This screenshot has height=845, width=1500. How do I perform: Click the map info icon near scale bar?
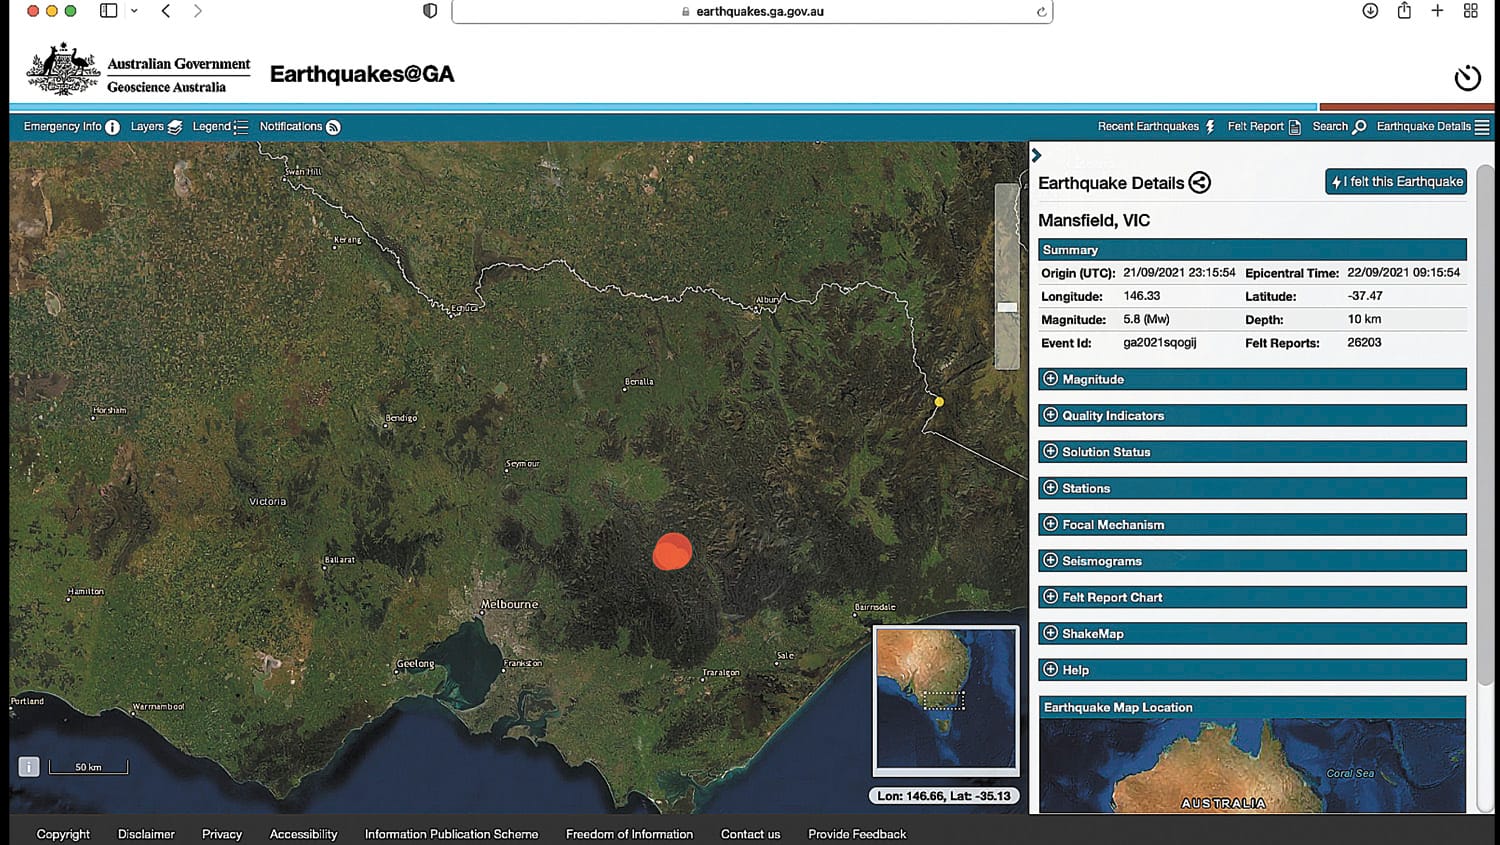[29, 767]
